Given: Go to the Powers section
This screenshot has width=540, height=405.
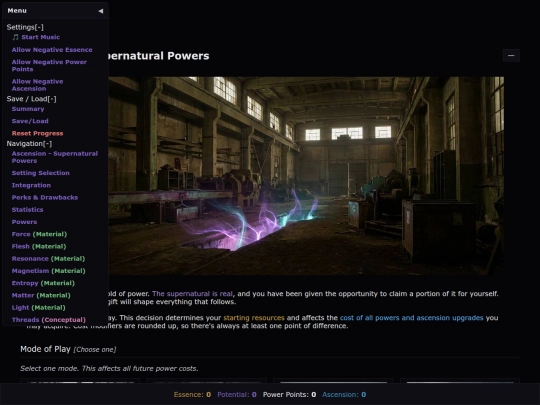Looking at the screenshot, I should 24,222.
